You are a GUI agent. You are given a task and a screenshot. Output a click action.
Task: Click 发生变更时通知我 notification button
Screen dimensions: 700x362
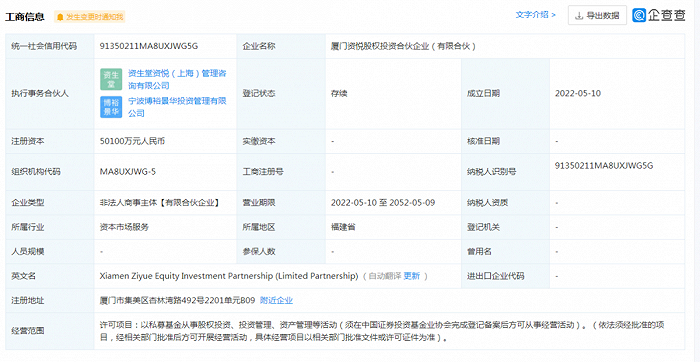click(x=90, y=17)
